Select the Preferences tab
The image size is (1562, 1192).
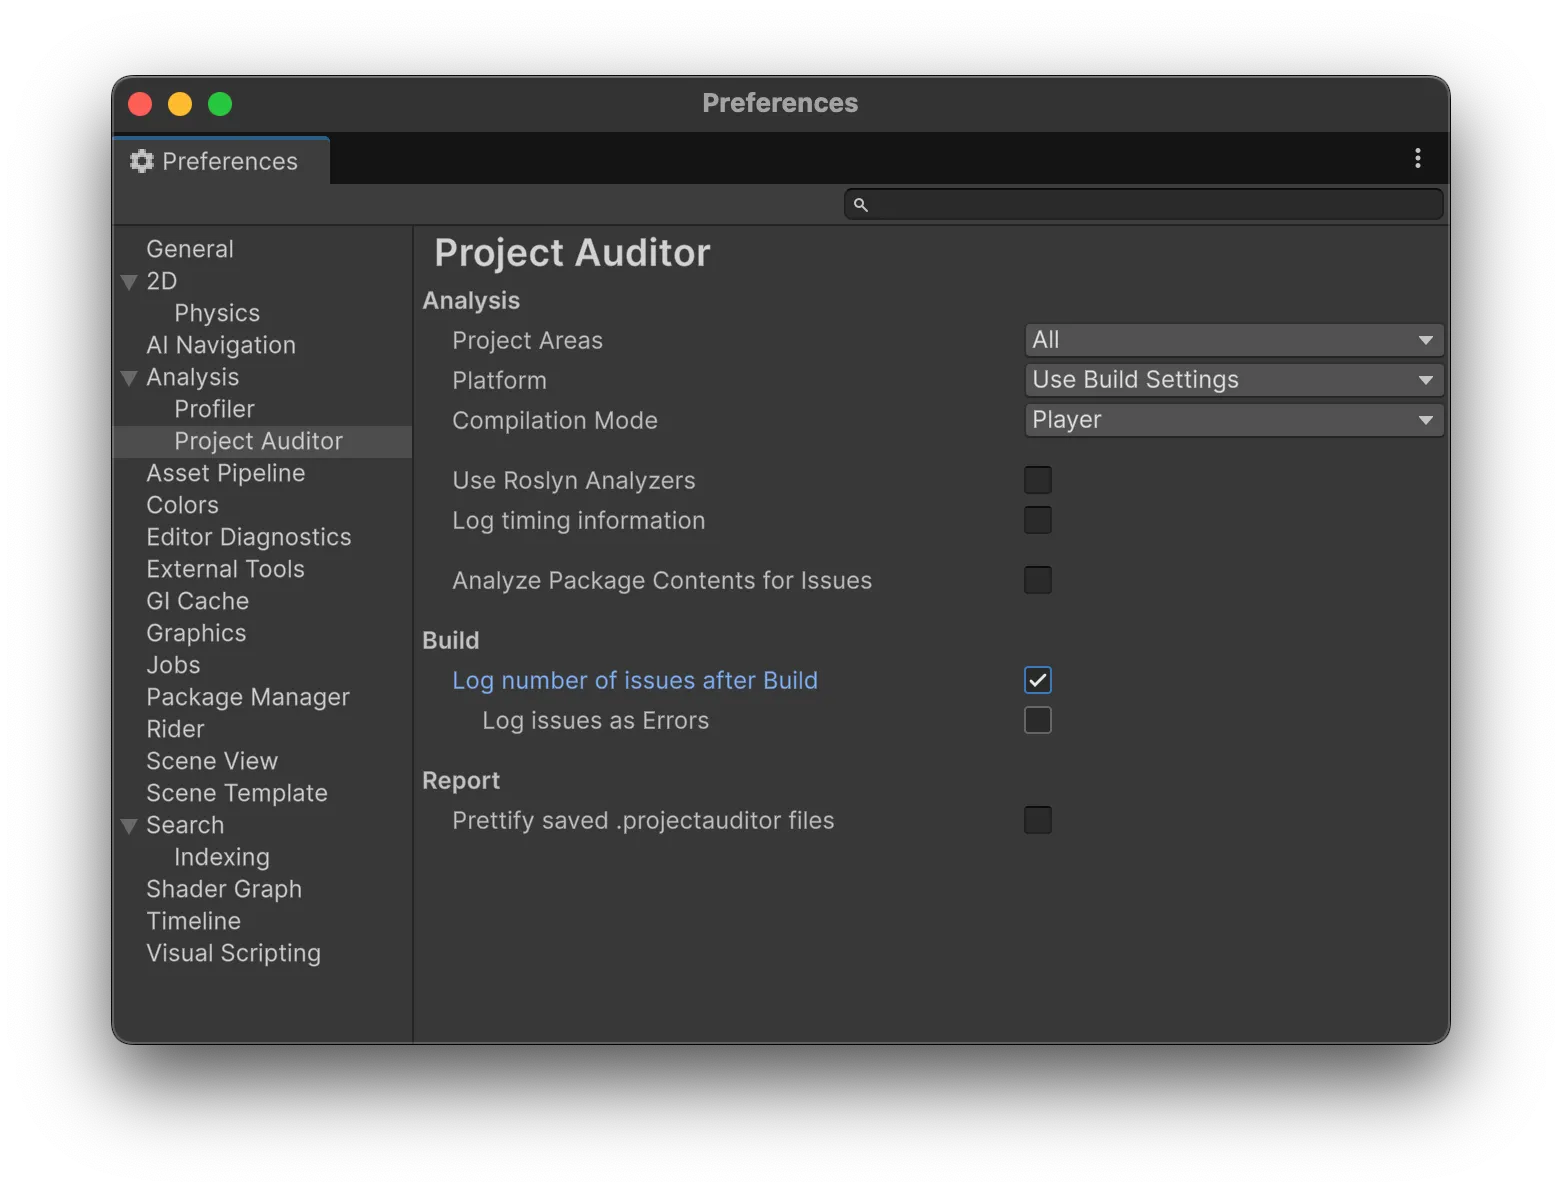[x=222, y=161]
